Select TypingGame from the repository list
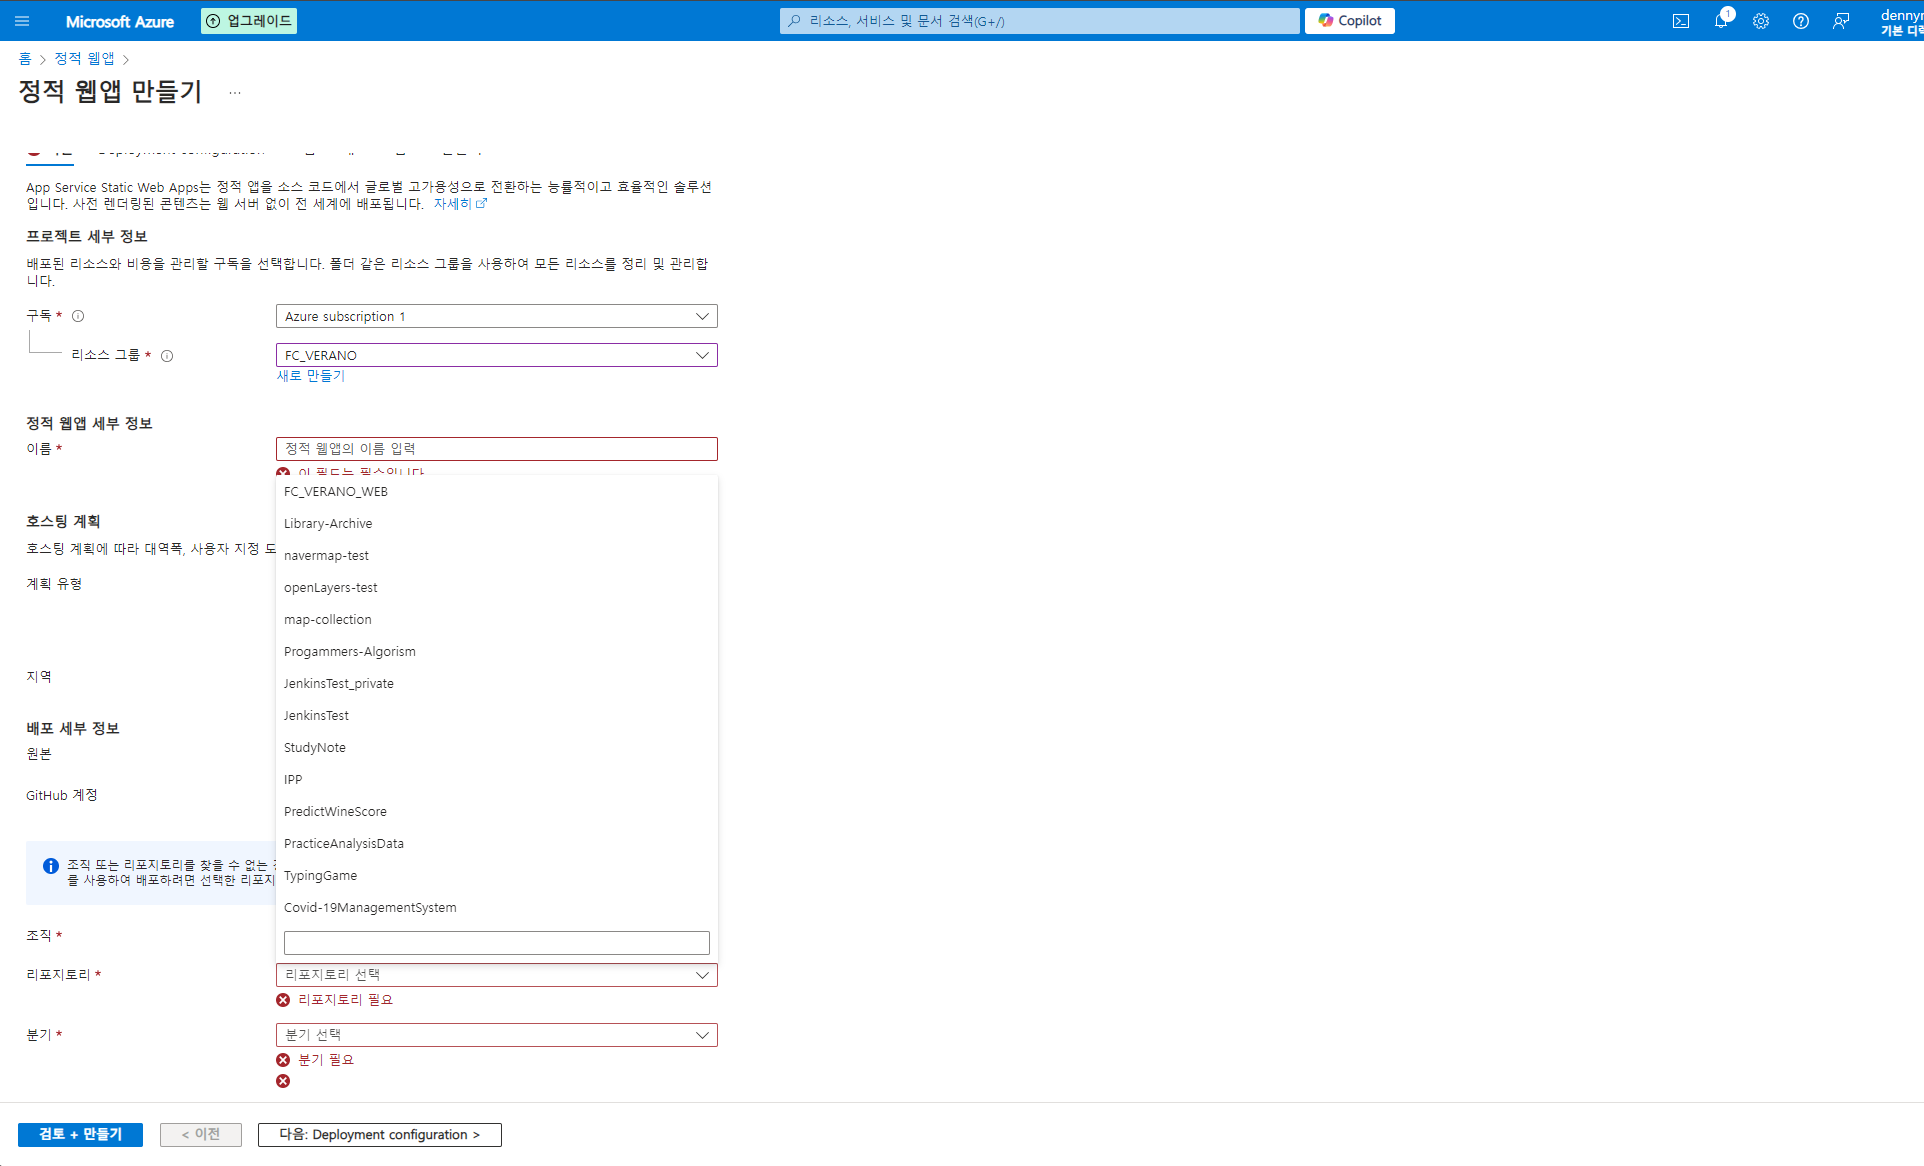Image resolution: width=1924 pixels, height=1166 pixels. 320,876
